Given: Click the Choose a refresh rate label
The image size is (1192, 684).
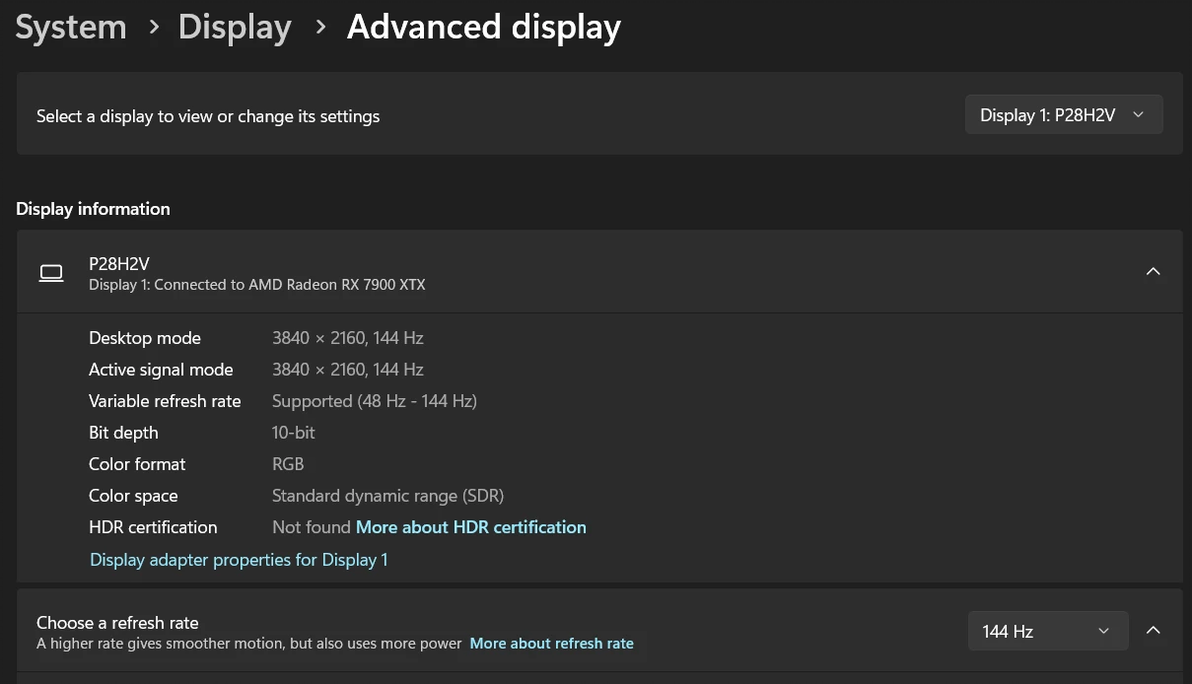Looking at the screenshot, I should pyautogui.click(x=117, y=622).
